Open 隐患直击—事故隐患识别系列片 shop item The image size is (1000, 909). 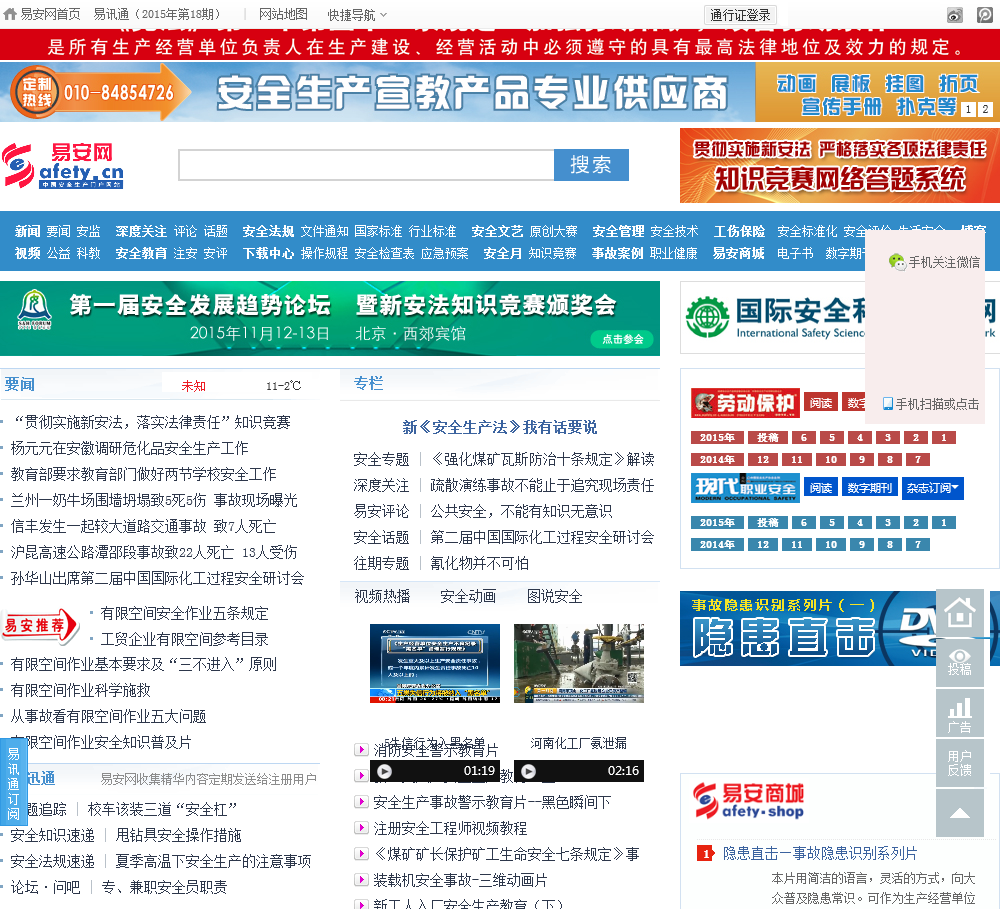[x=820, y=854]
